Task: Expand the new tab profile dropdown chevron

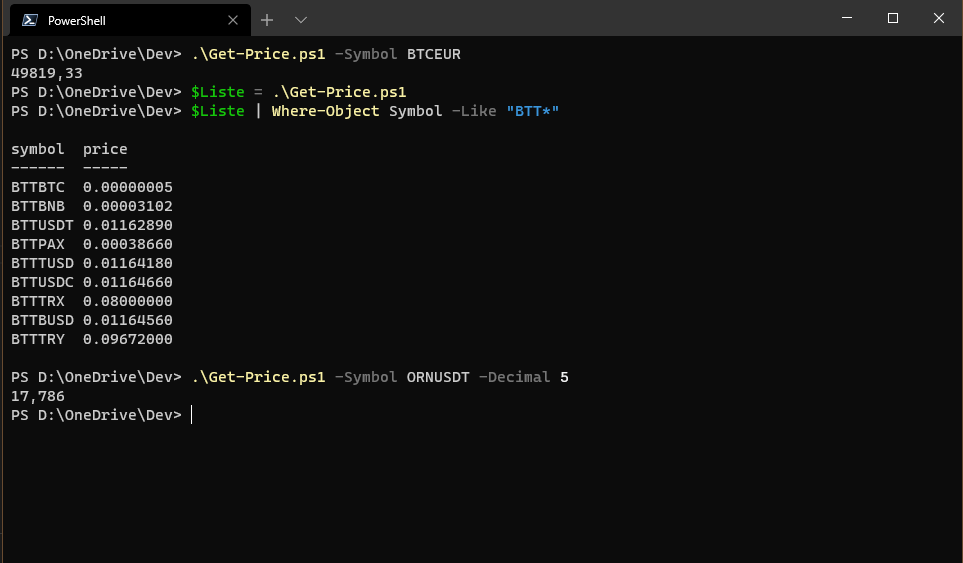Action: coord(301,19)
